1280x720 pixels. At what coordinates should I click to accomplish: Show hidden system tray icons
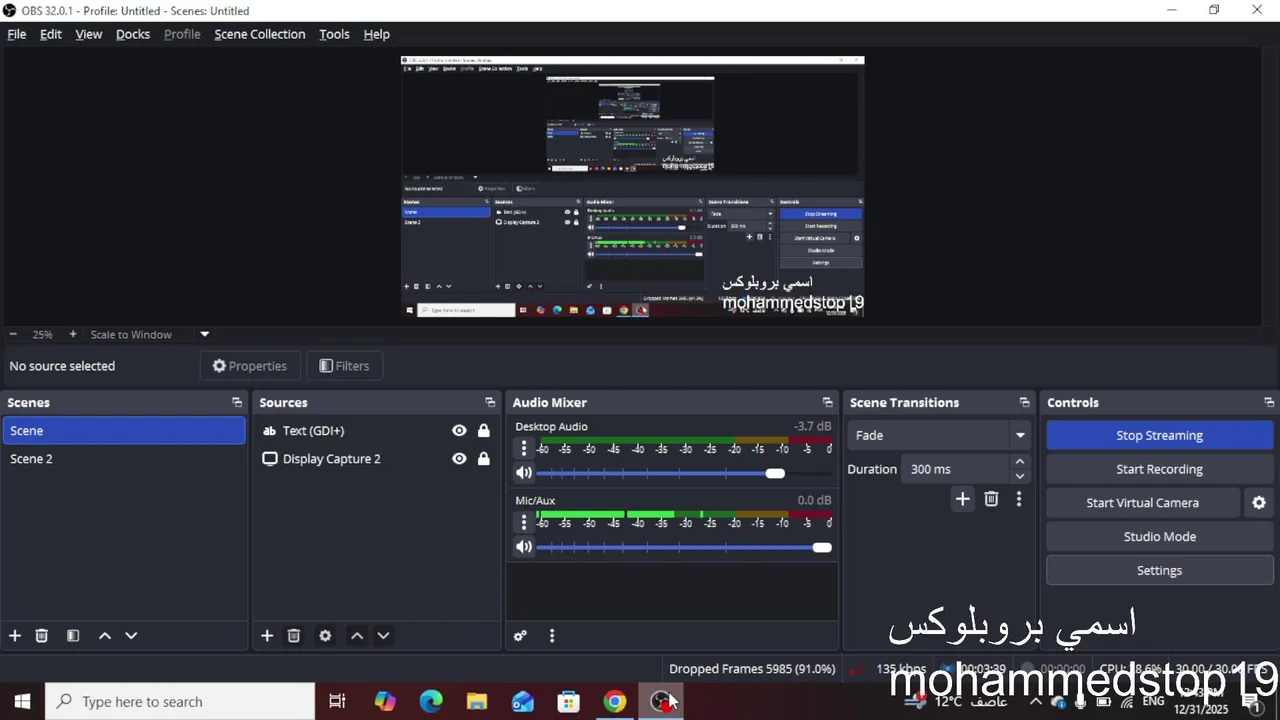pyautogui.click(x=1035, y=702)
